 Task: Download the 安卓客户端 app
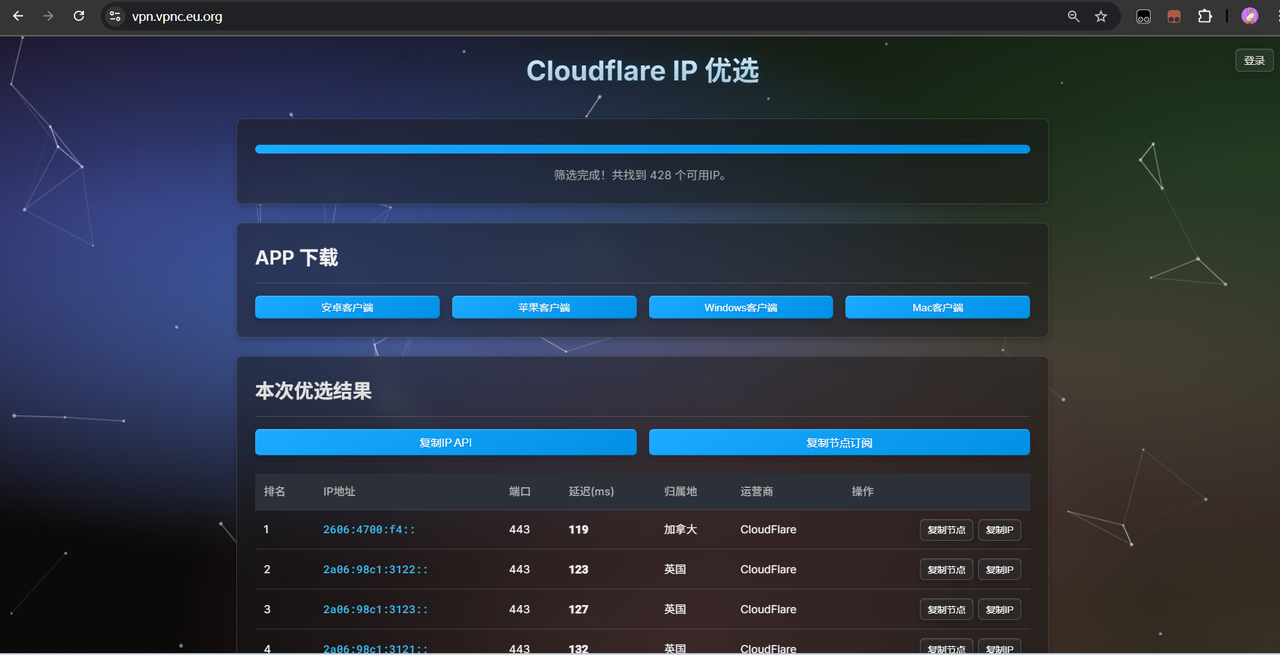(x=347, y=307)
